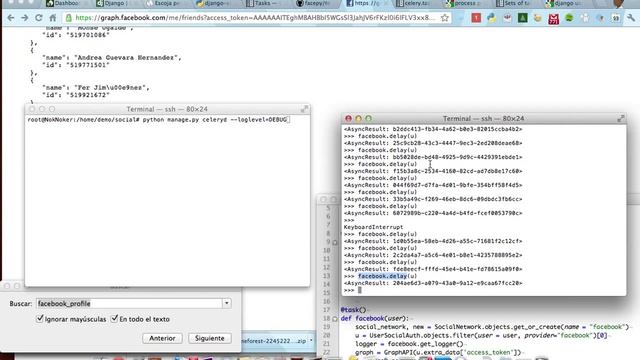Click the Anterior button
The height and width of the screenshot is (360, 640).
tap(162, 338)
